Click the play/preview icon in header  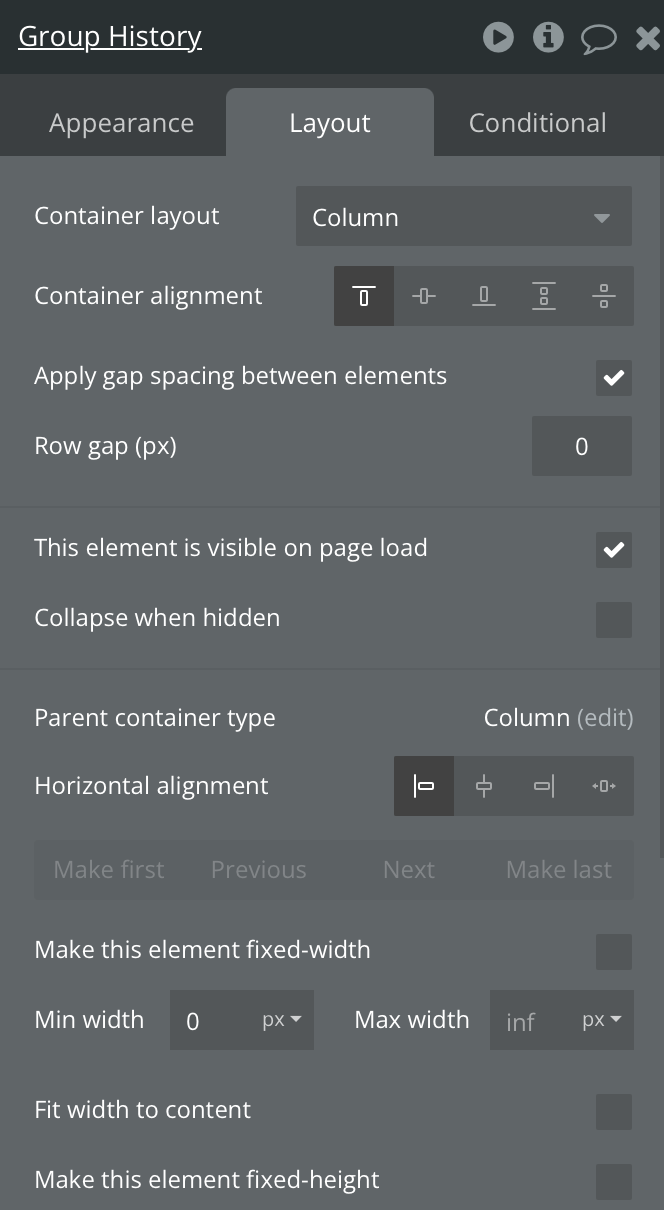coord(498,38)
